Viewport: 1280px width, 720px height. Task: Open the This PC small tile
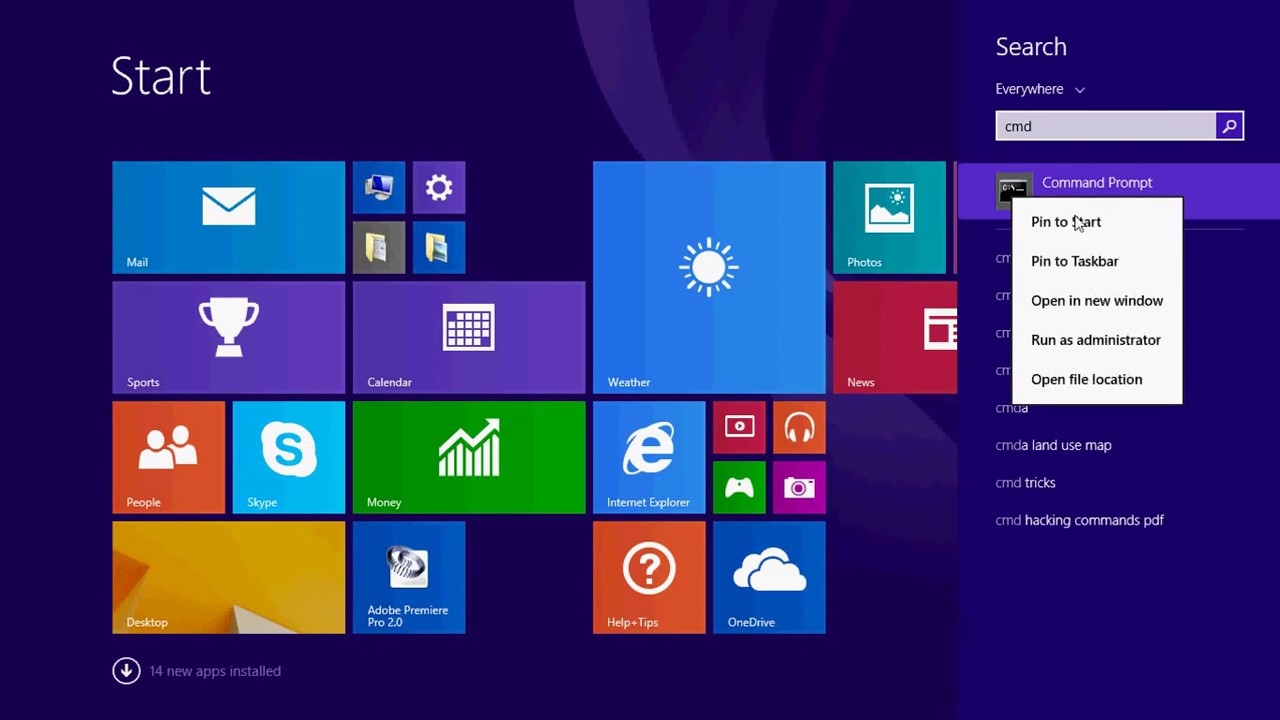click(x=379, y=187)
